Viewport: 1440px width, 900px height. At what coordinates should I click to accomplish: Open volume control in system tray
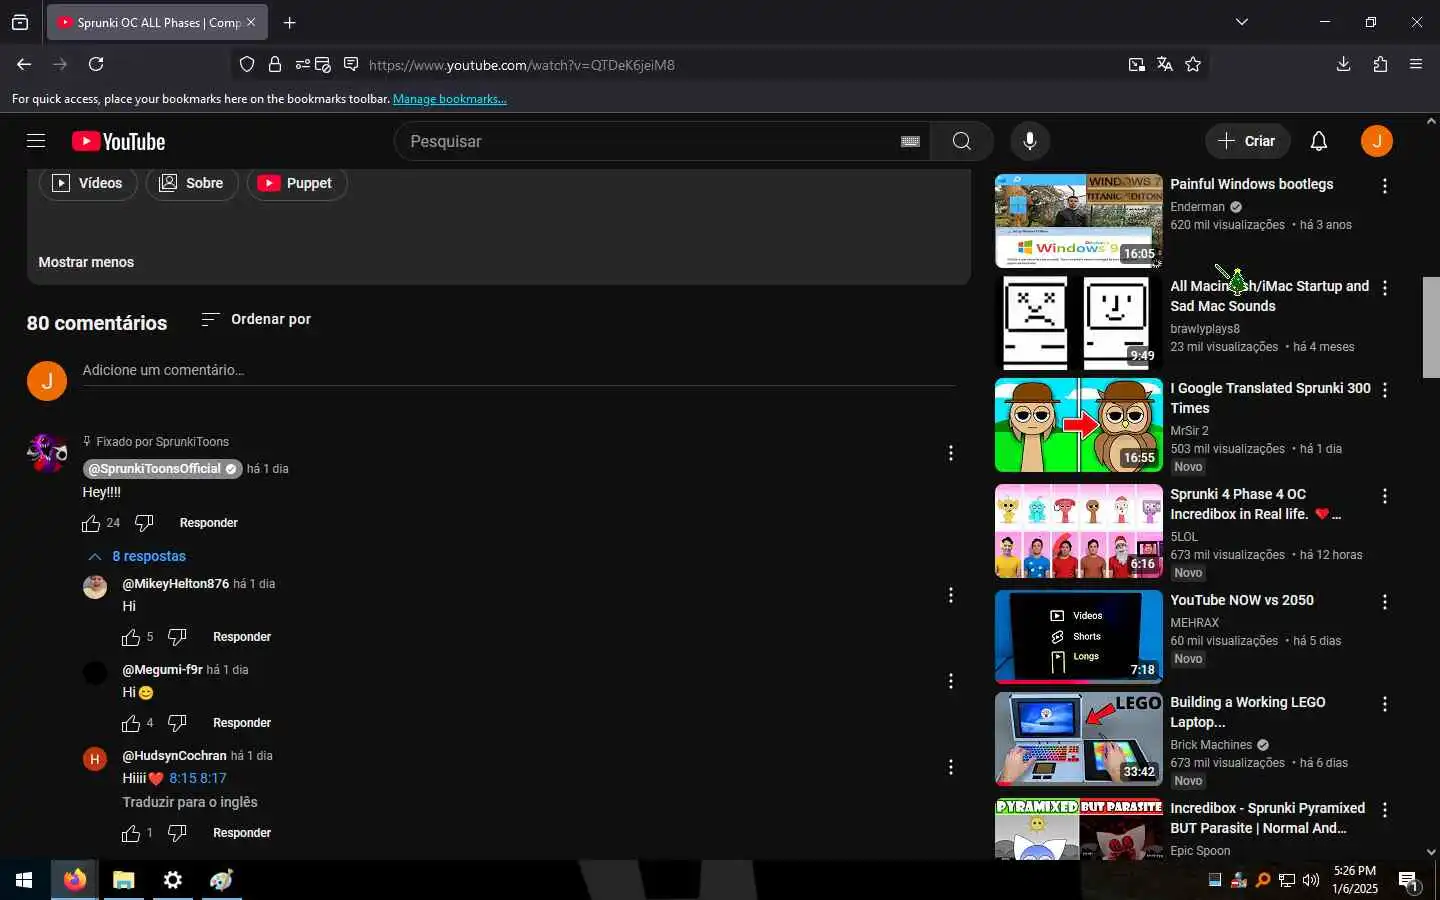[1311, 880]
